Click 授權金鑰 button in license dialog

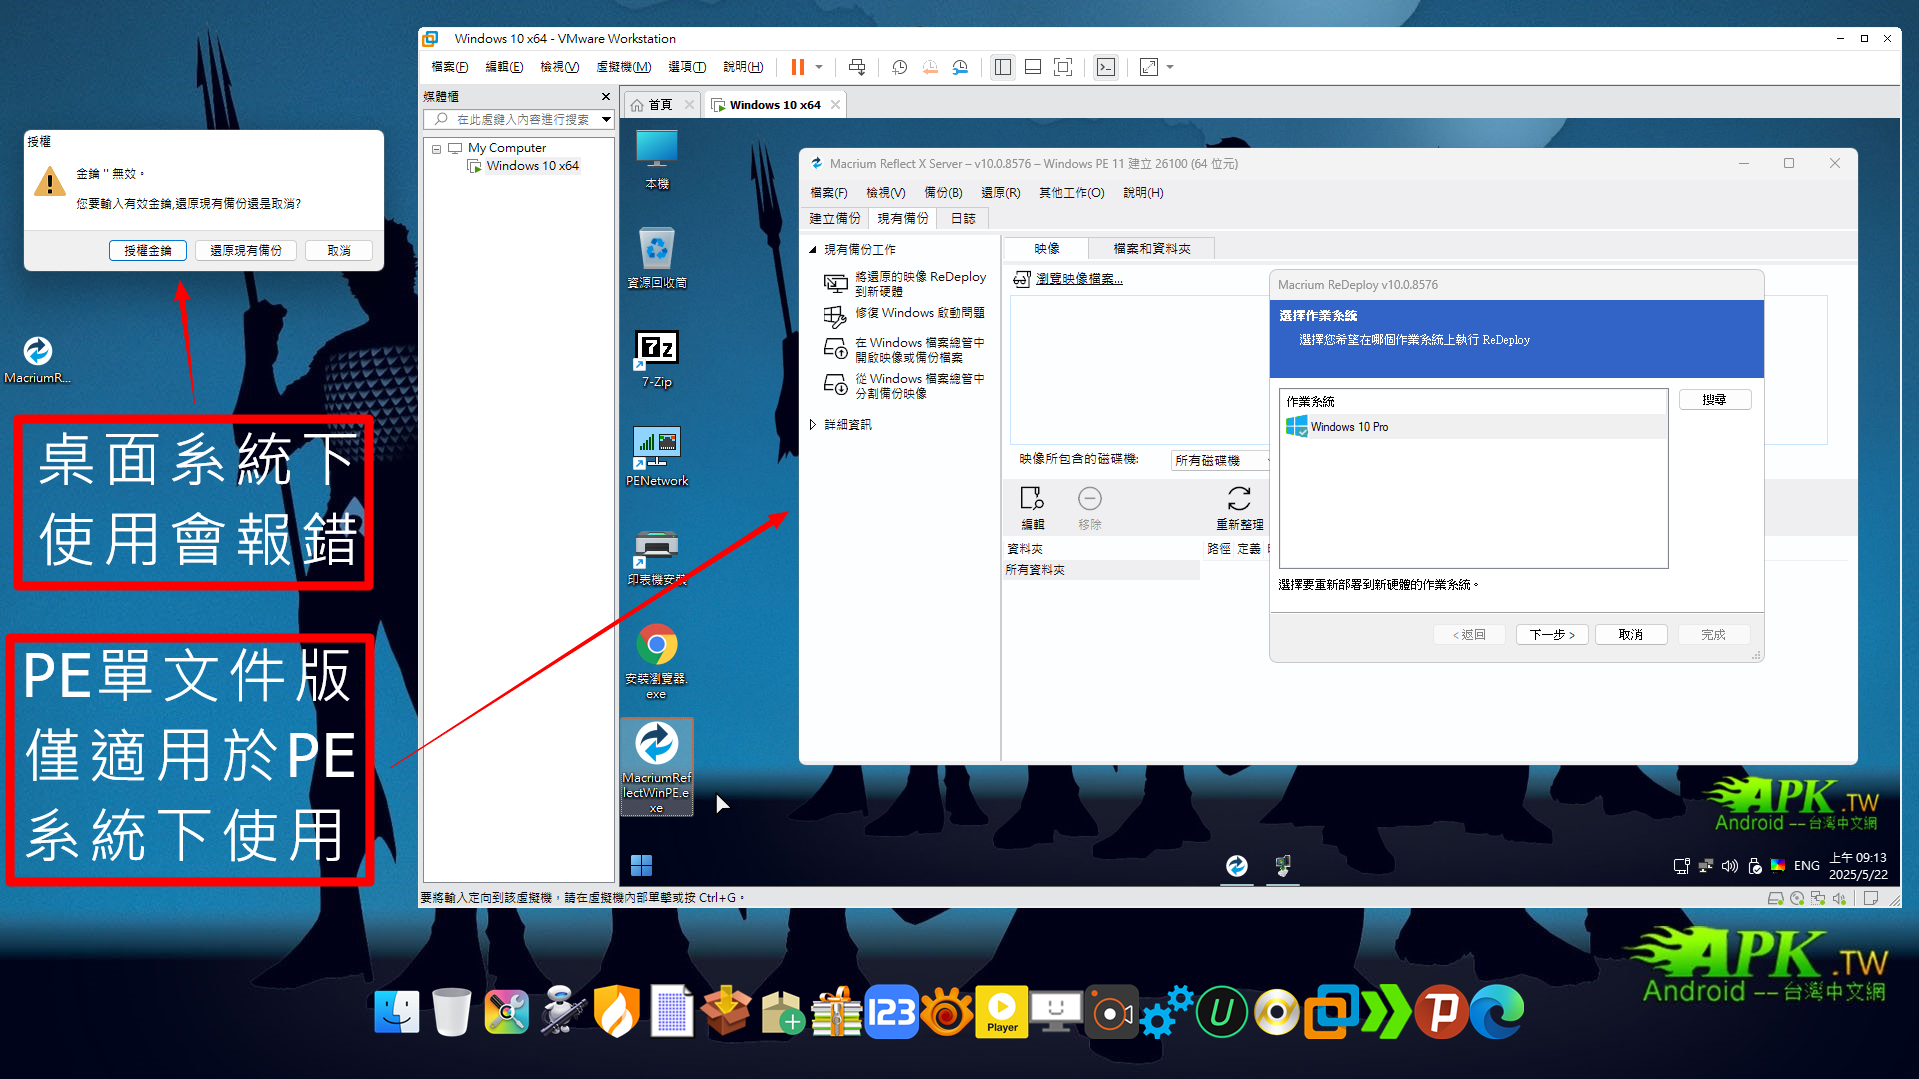[x=148, y=250]
